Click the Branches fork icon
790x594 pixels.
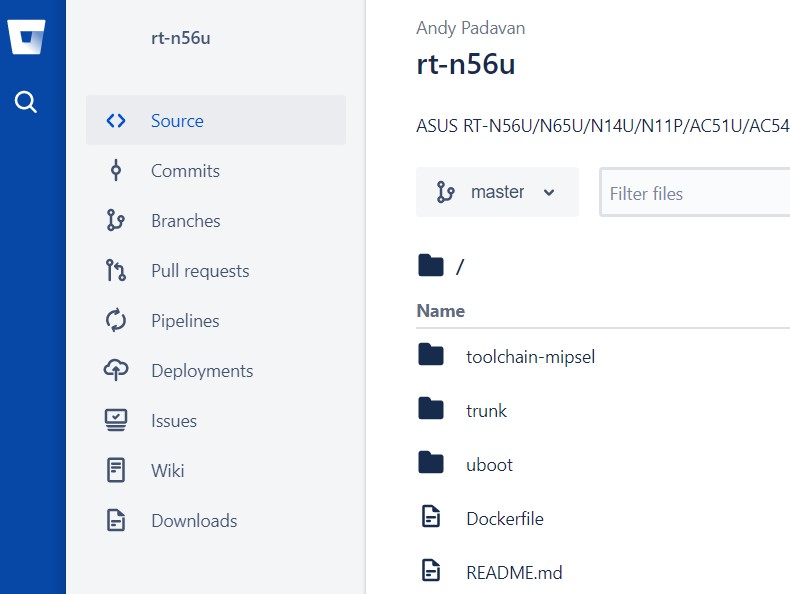[x=116, y=220]
